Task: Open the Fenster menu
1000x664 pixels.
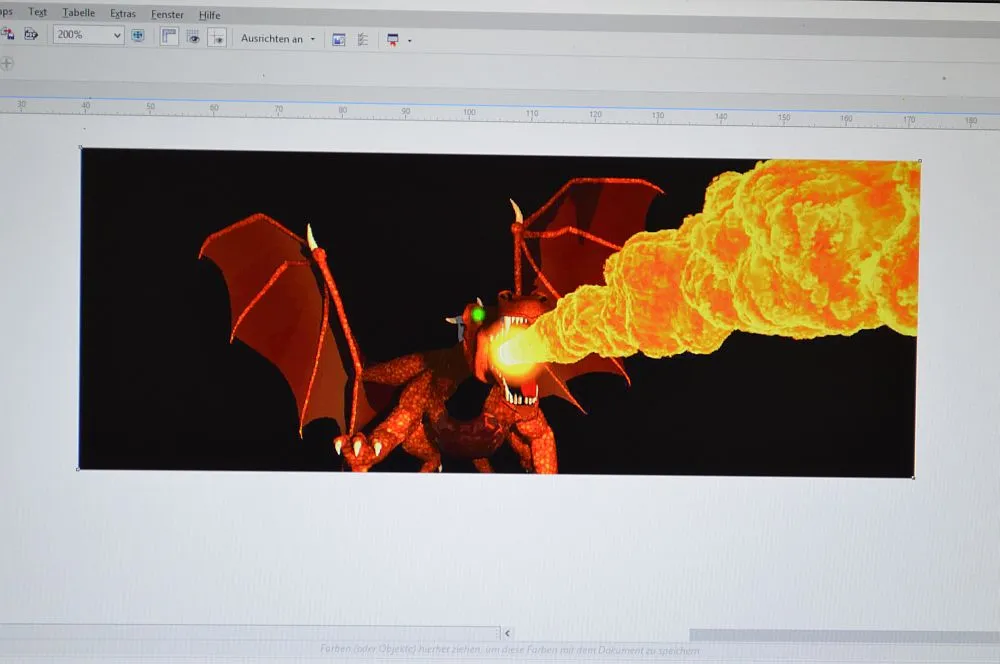Action: click(167, 15)
